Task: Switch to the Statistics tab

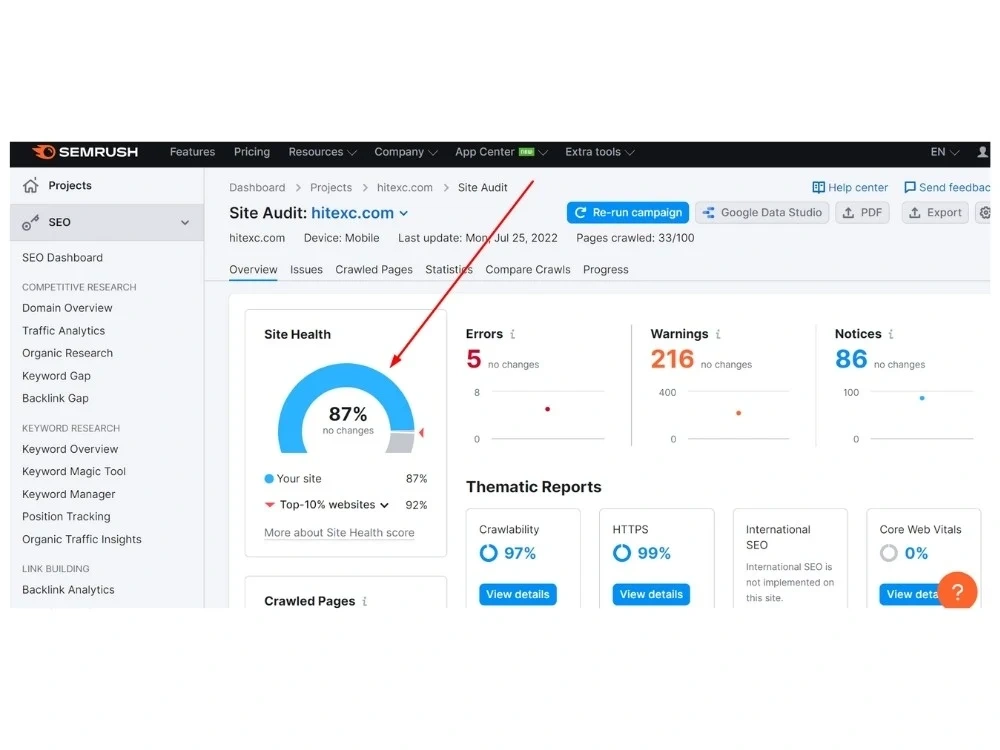Action: tap(449, 270)
